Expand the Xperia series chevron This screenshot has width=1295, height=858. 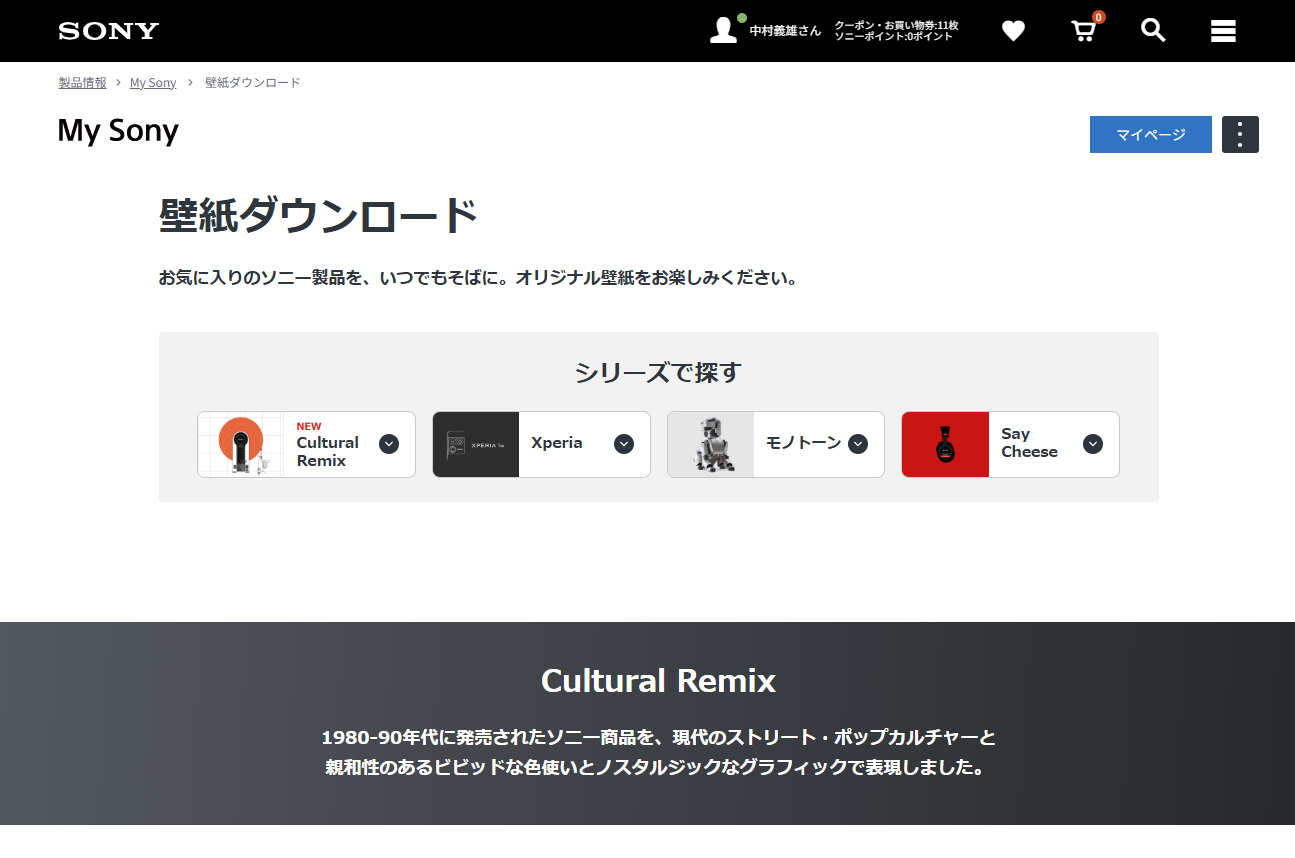(624, 444)
